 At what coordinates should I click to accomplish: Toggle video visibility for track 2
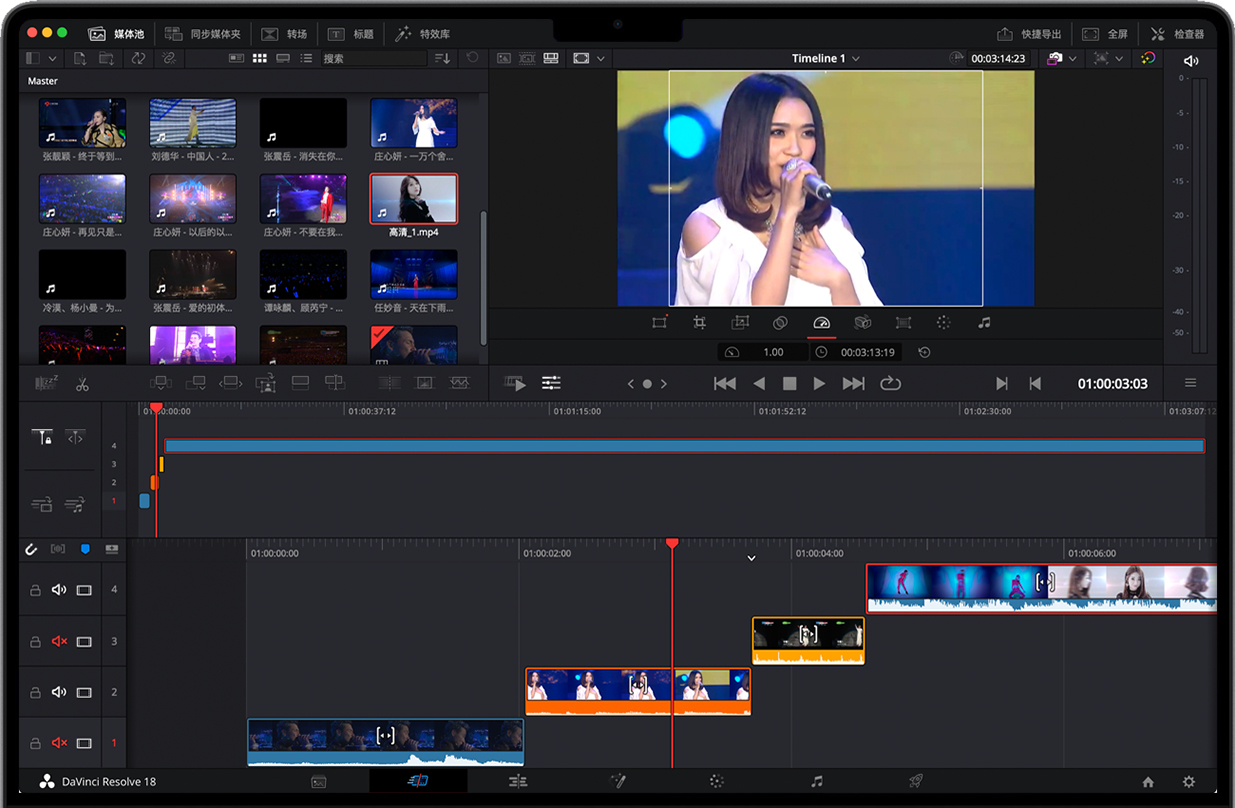pos(84,692)
